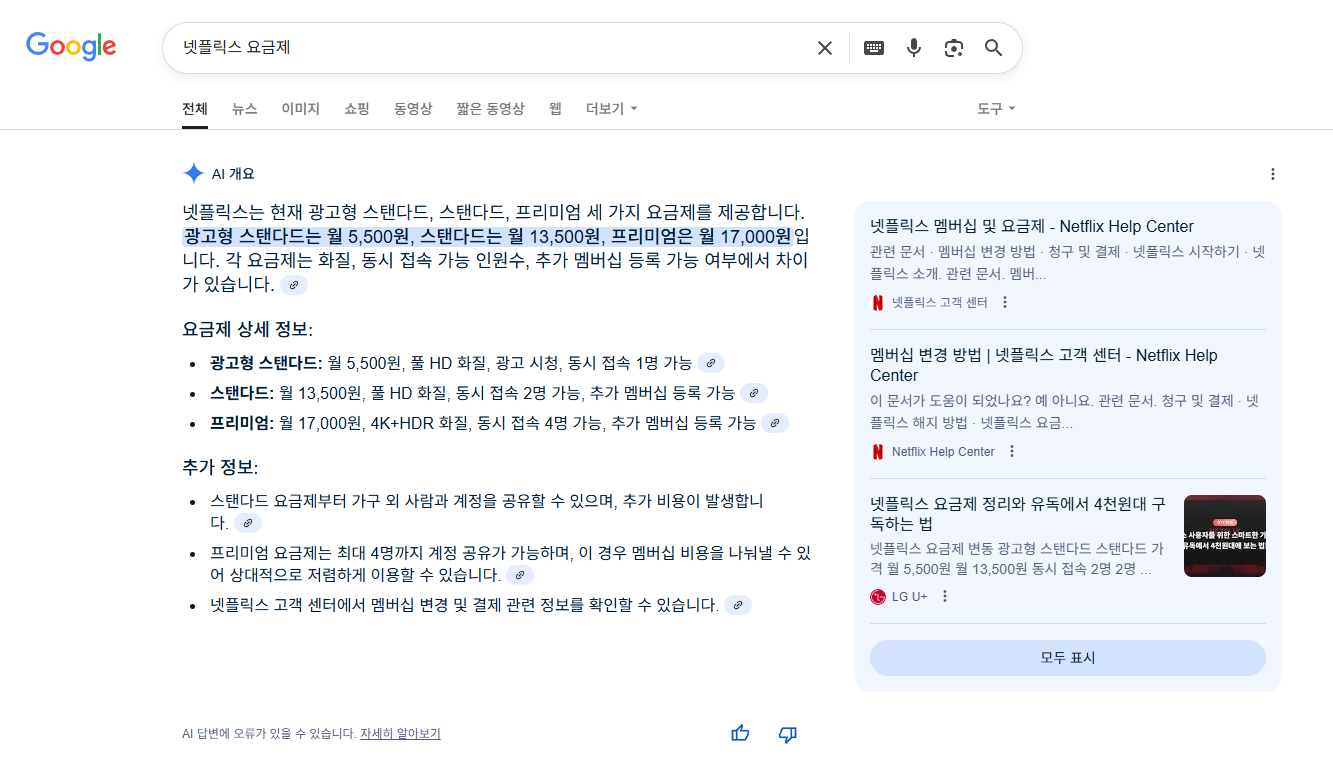Give the AI answer a thumbs down
Viewport: 1333px width, 757px height.
tap(787, 734)
